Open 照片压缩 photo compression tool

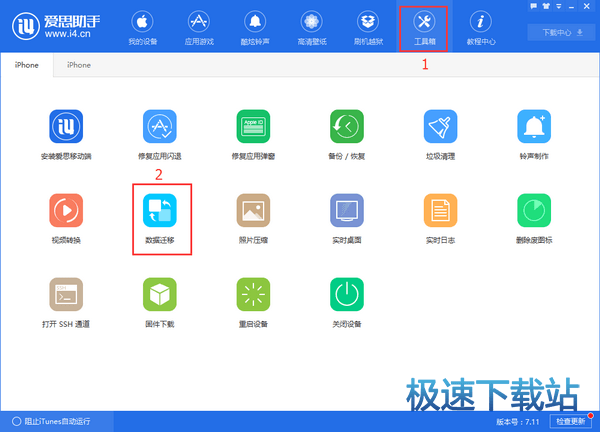253,219
